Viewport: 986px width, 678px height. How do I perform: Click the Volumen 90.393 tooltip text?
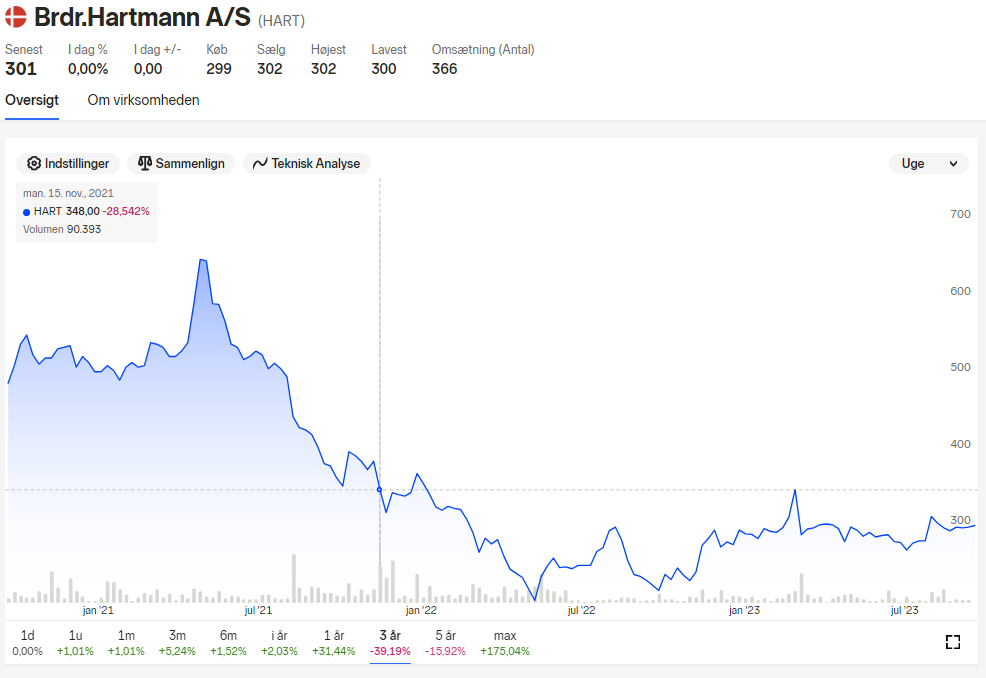point(62,230)
